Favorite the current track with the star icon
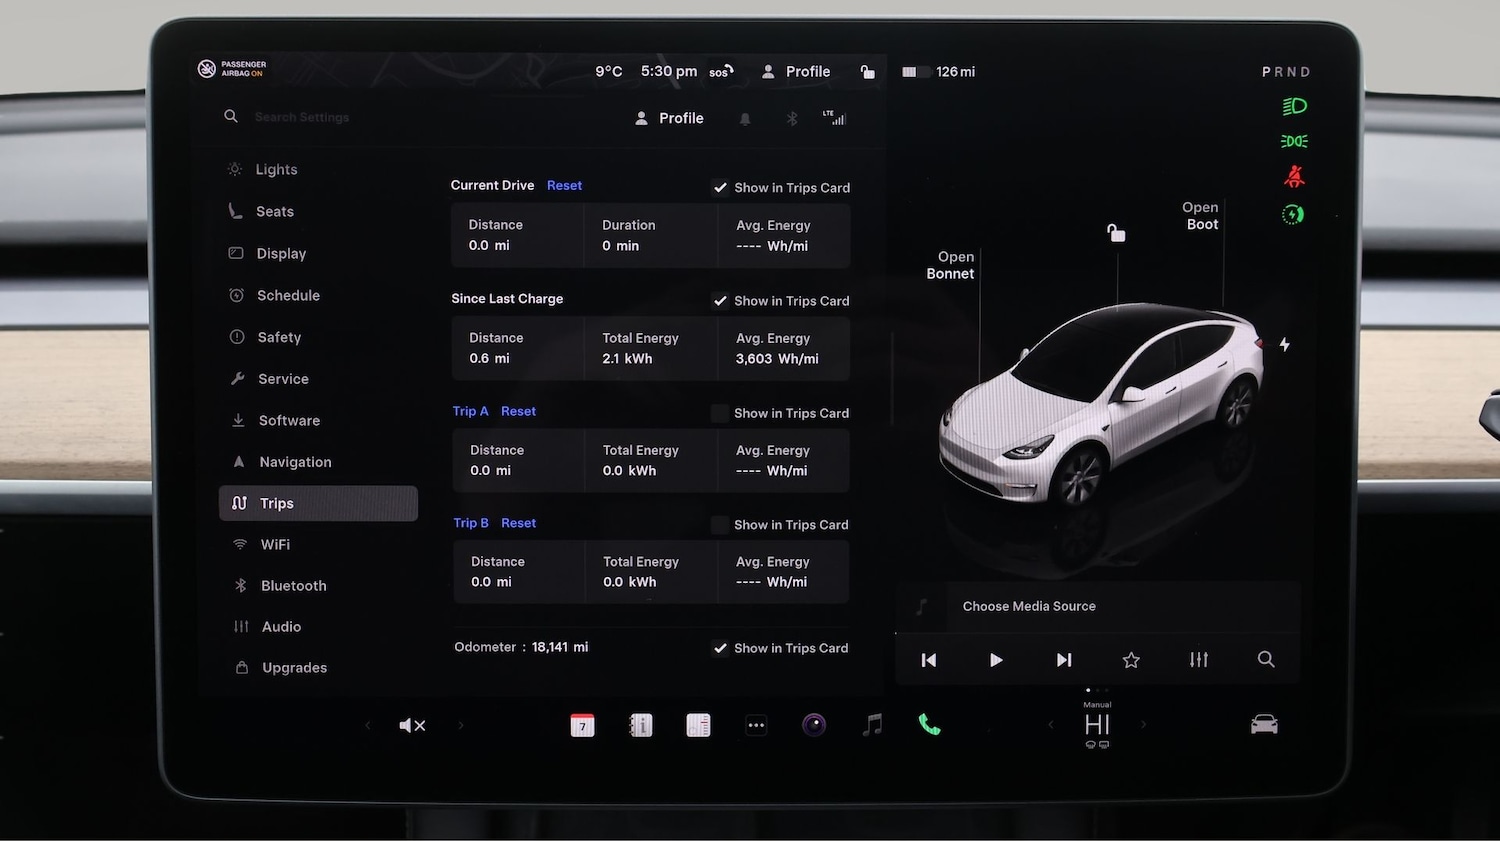This screenshot has height=841, width=1500. coord(1131,660)
